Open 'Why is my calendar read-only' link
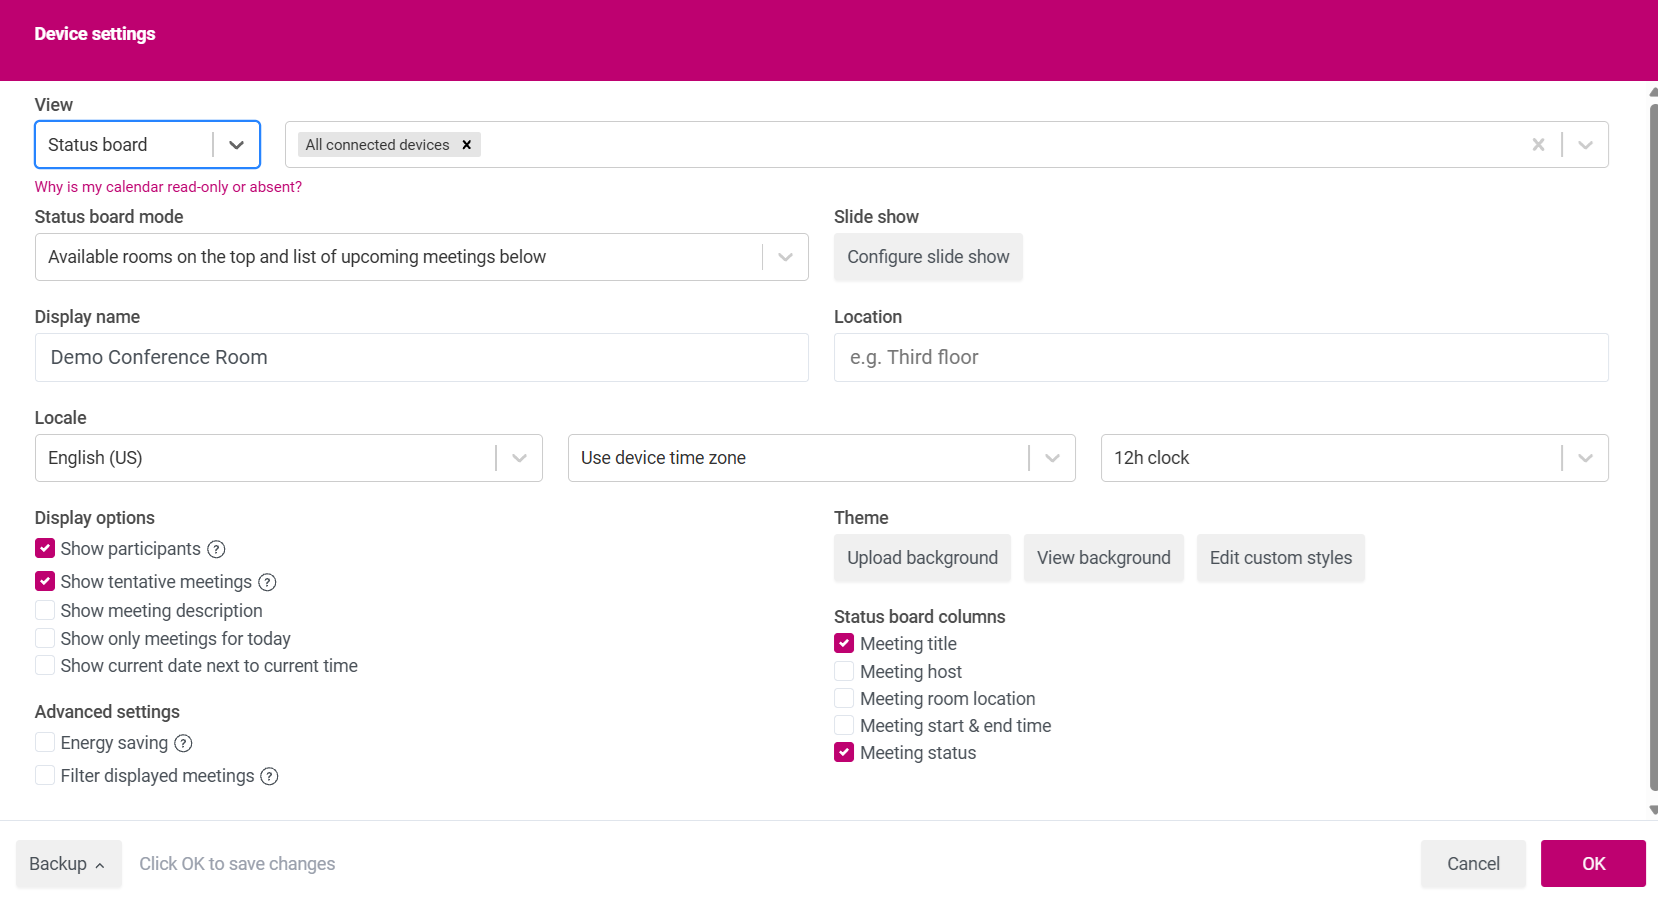 [168, 187]
